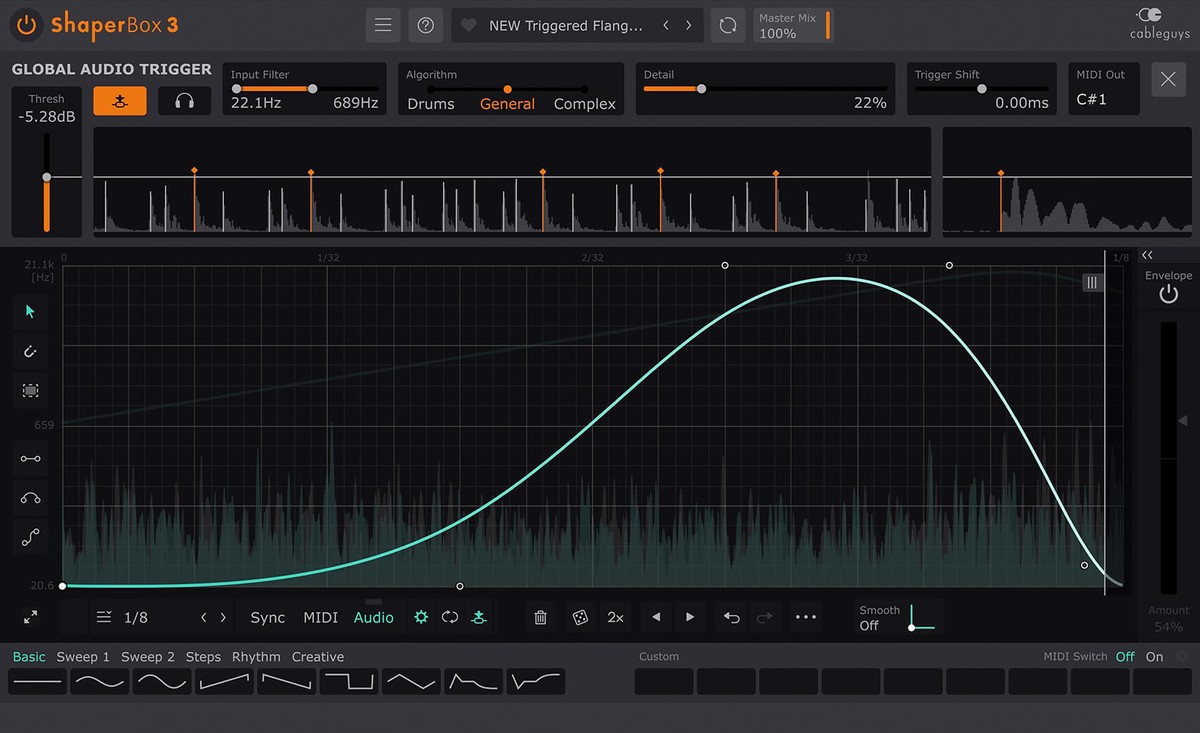Select the Complex algorithm
Viewport: 1200px width, 733px height.
tap(583, 103)
